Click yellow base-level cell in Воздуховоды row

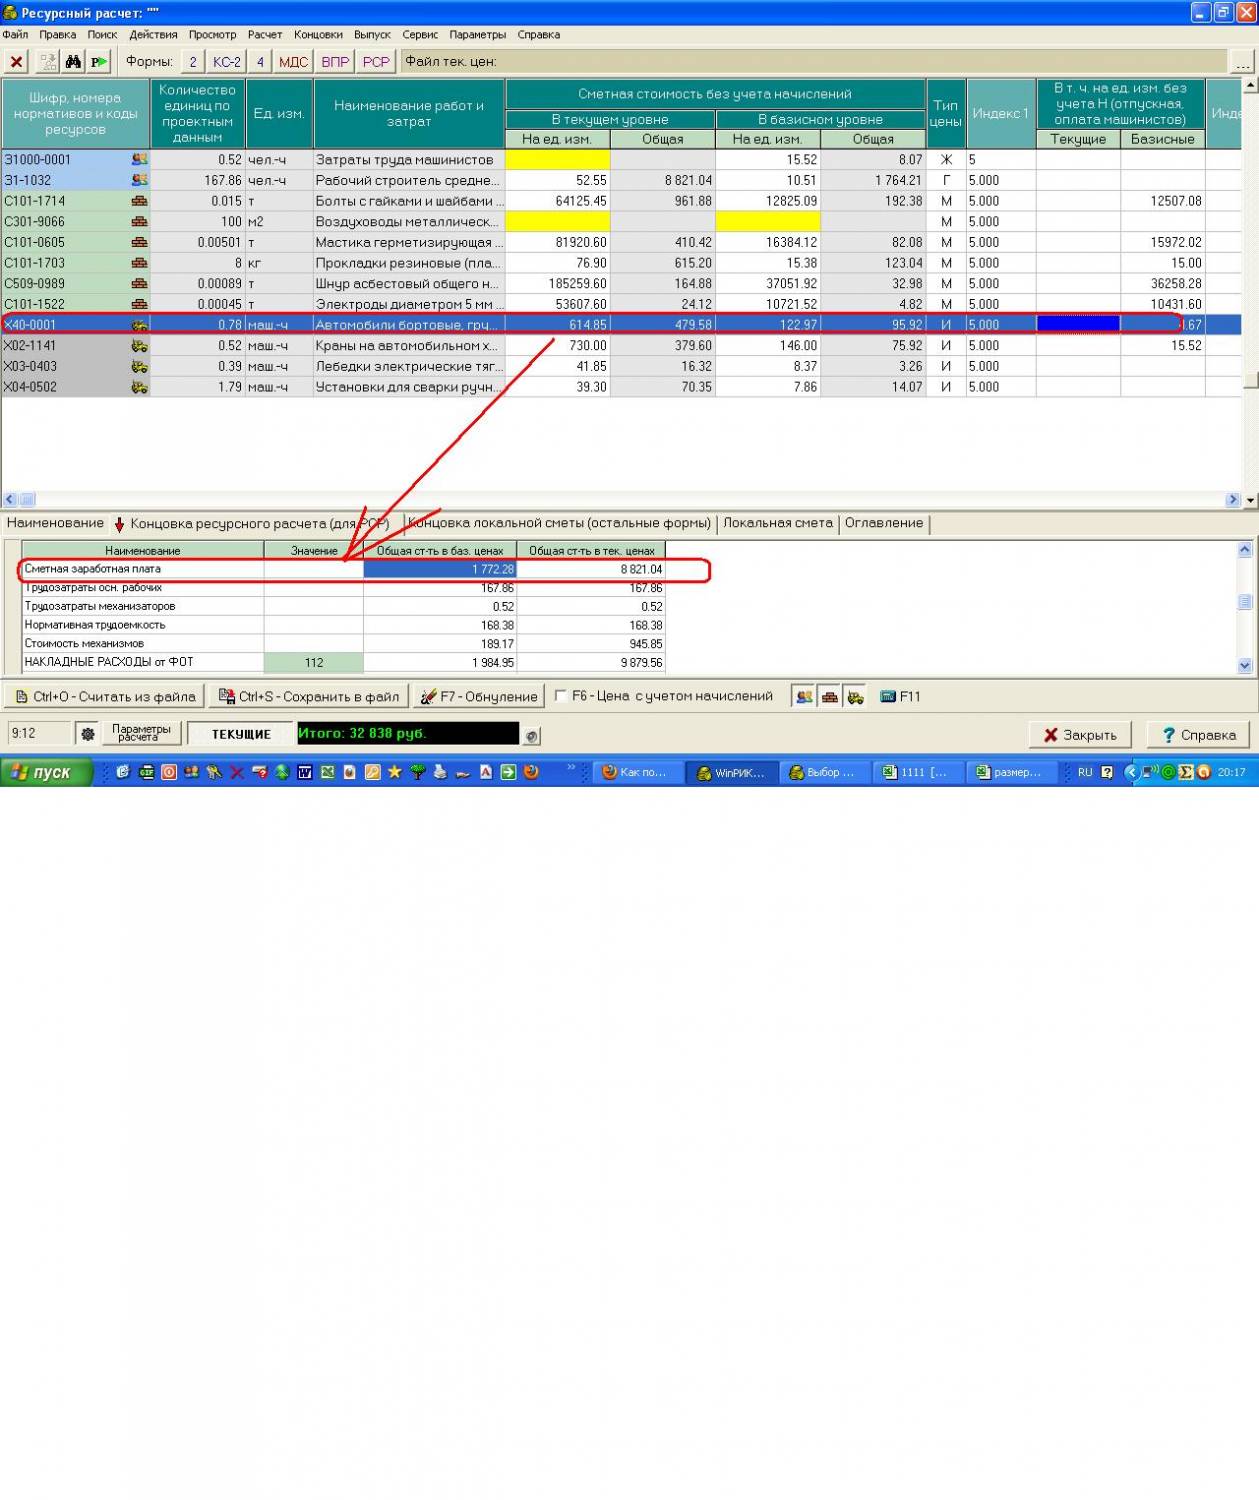click(768, 221)
